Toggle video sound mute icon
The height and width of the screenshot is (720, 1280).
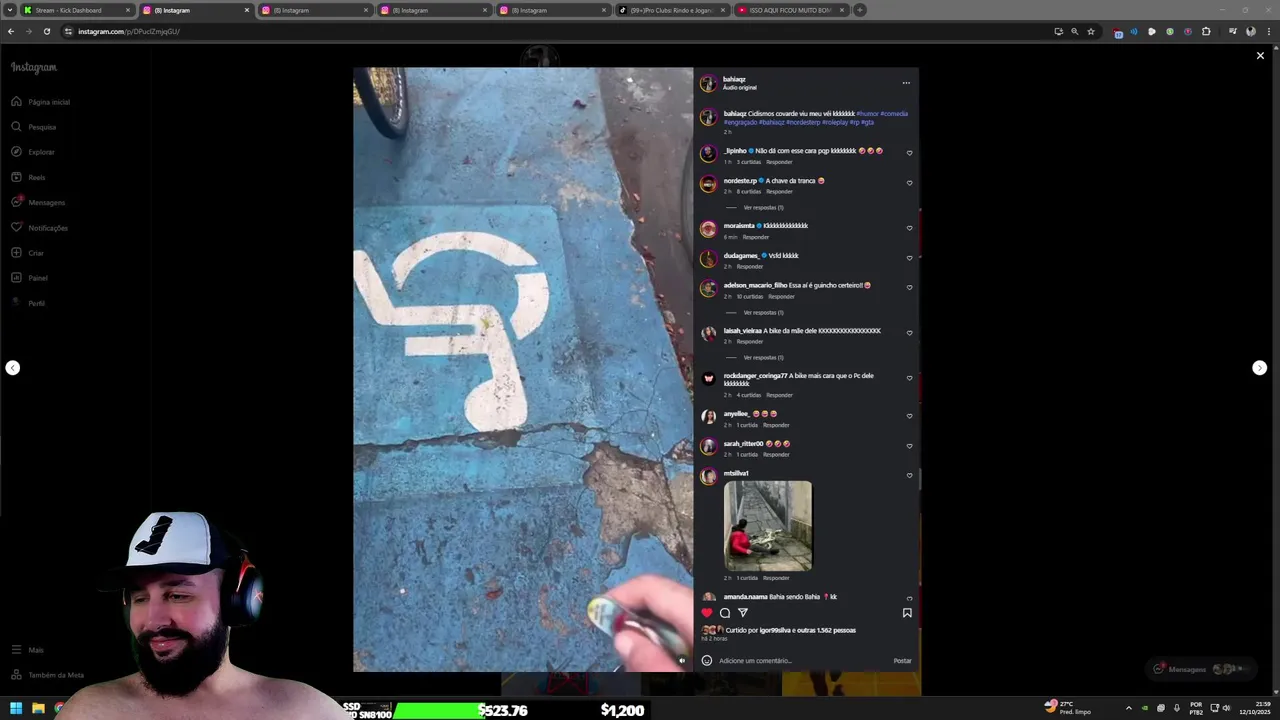682,660
